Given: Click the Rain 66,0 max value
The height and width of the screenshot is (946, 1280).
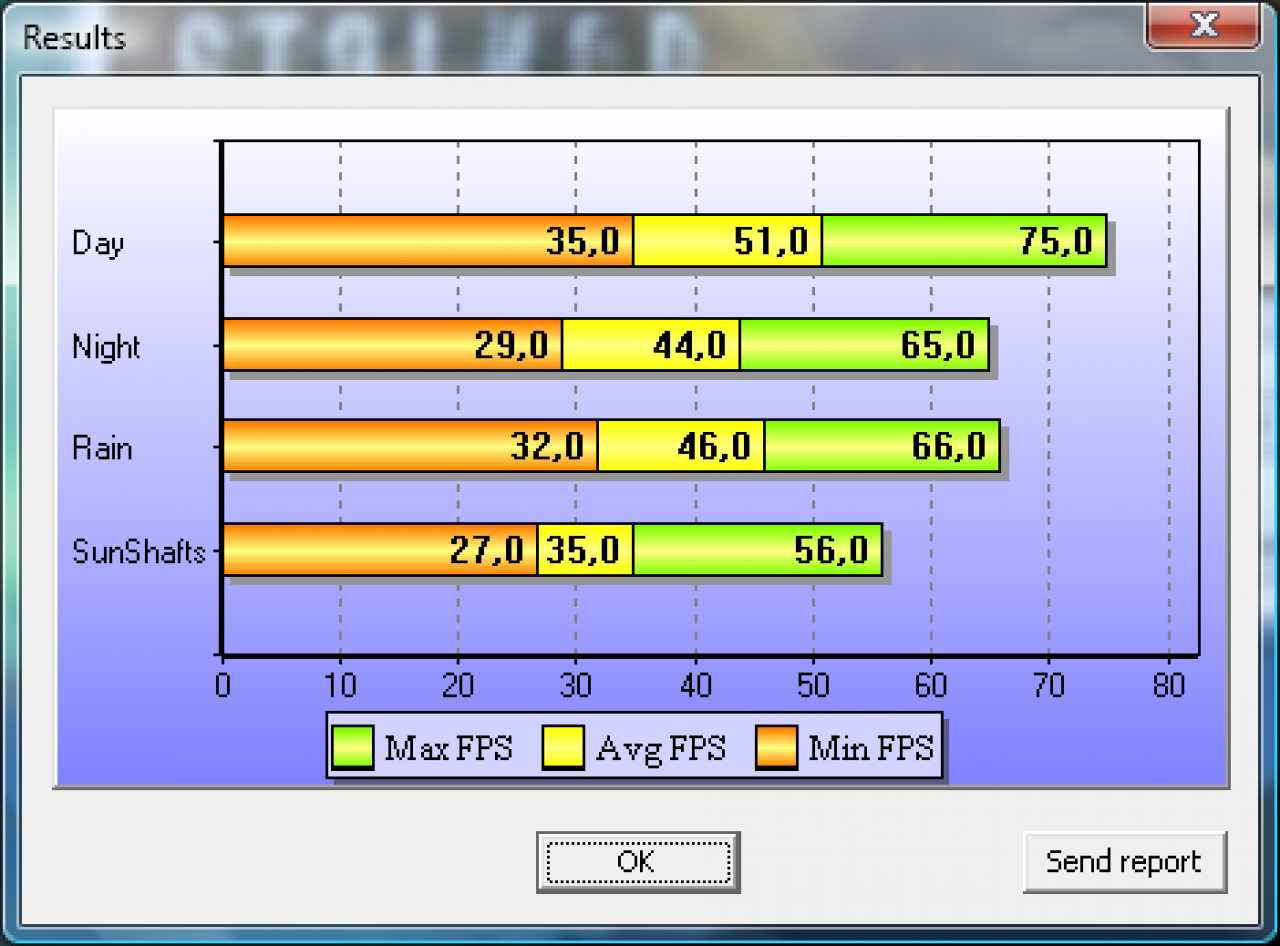Looking at the screenshot, I should [x=949, y=445].
